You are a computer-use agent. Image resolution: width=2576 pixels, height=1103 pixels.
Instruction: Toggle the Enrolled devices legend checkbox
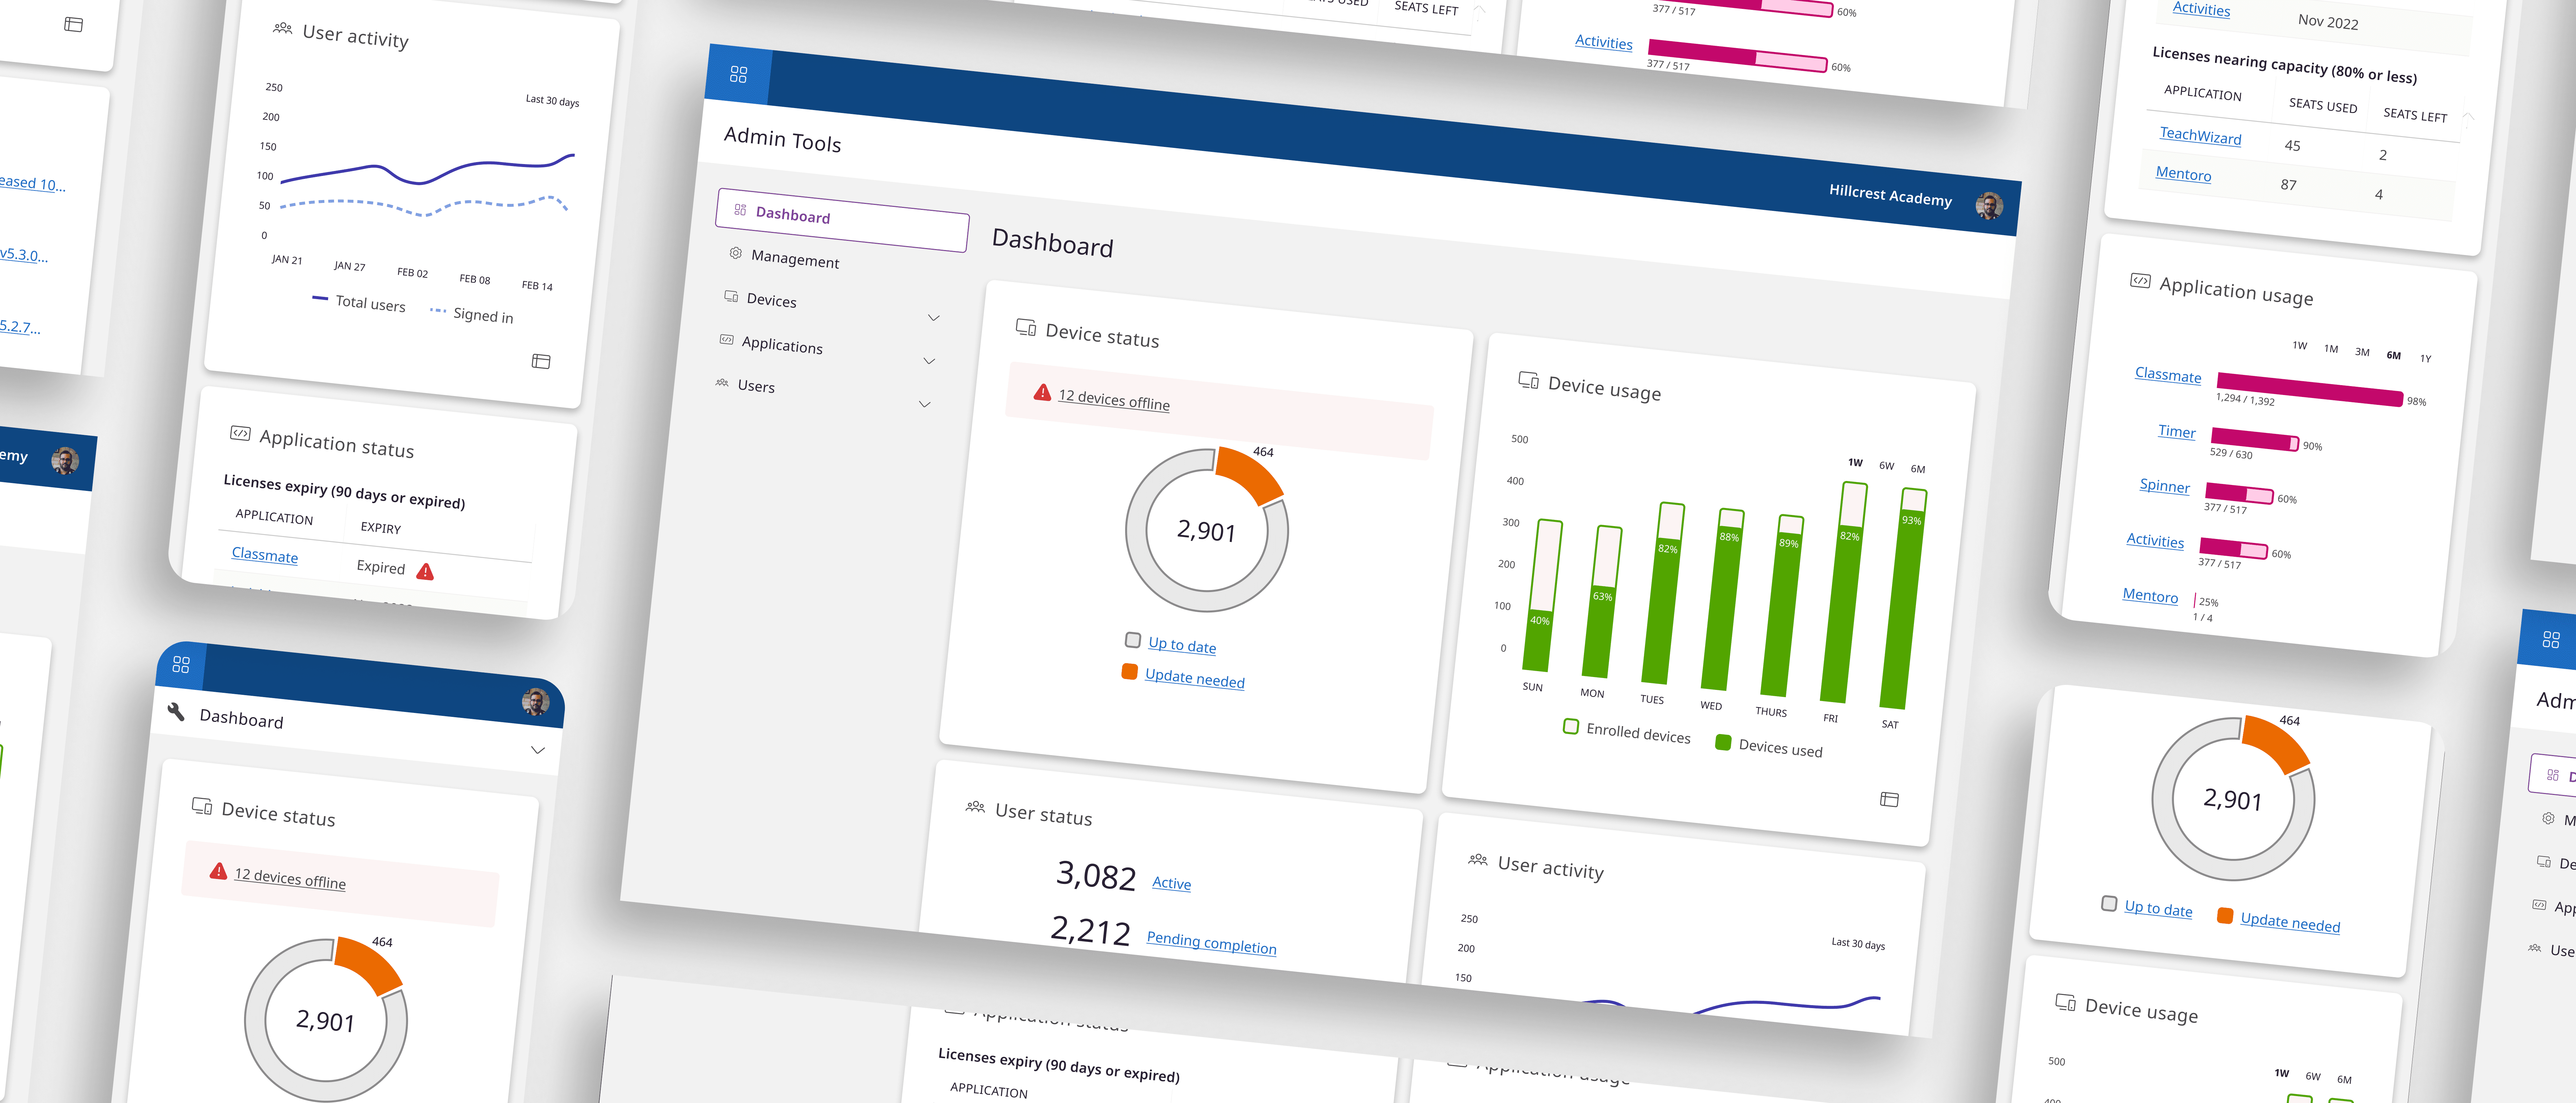click(x=1571, y=726)
